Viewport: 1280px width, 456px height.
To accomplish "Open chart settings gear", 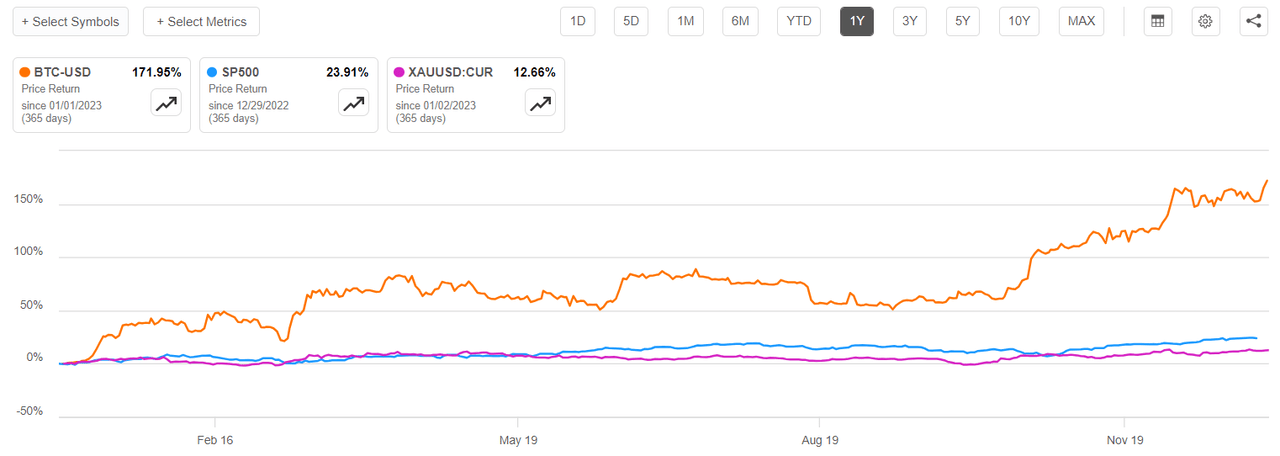I will click(1206, 21).
